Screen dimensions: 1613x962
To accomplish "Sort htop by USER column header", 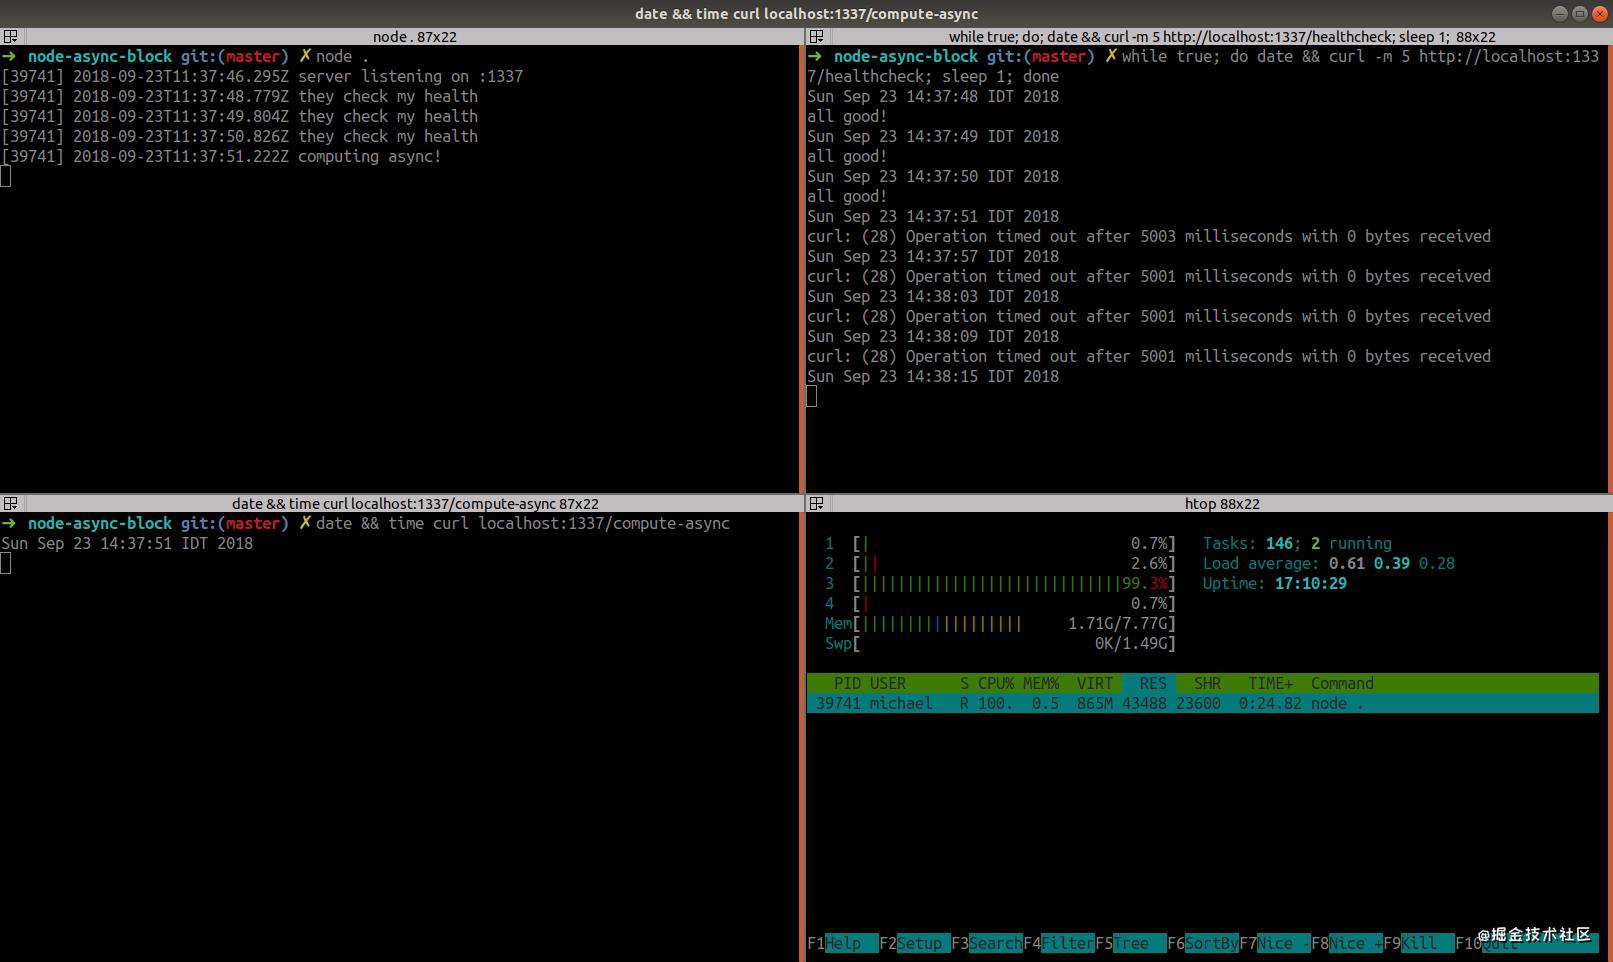I will click(x=888, y=683).
